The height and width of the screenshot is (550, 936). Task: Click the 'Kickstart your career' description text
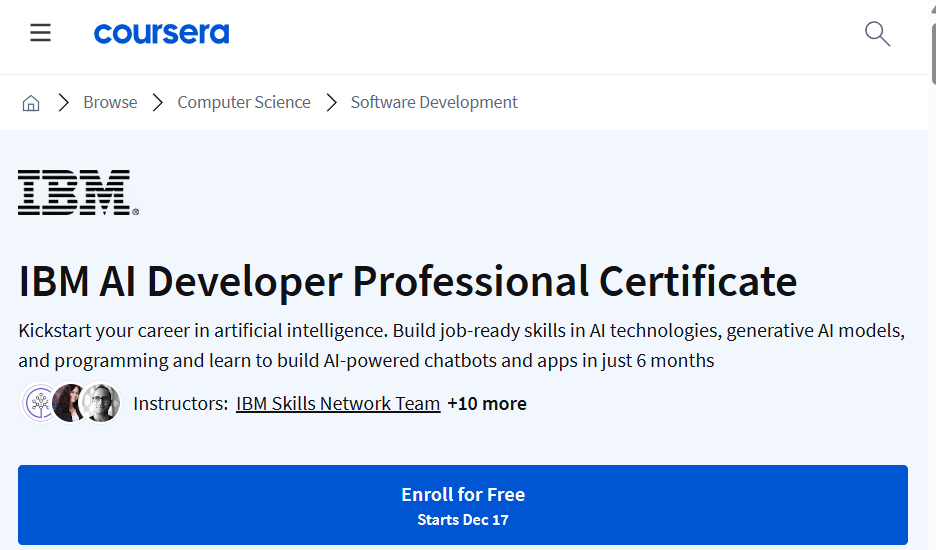[461, 346]
